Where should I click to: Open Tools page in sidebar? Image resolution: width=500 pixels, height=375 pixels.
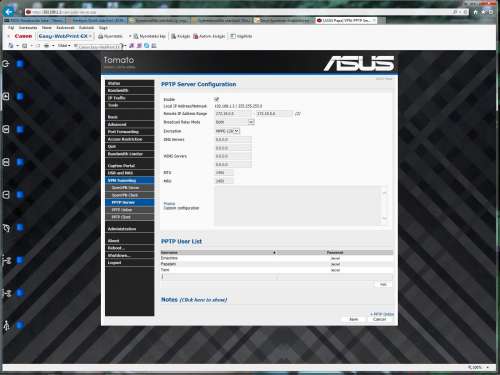pos(130,105)
